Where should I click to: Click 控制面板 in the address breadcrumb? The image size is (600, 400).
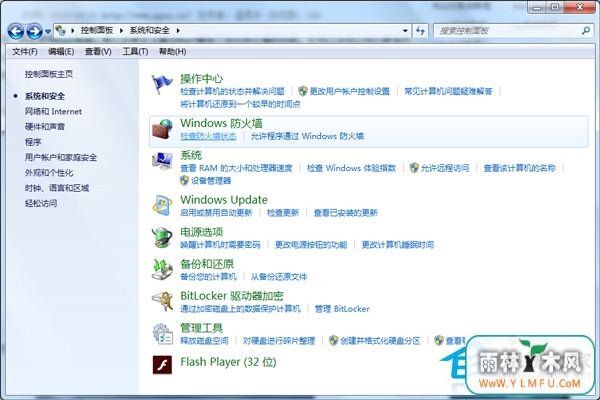coord(97,30)
